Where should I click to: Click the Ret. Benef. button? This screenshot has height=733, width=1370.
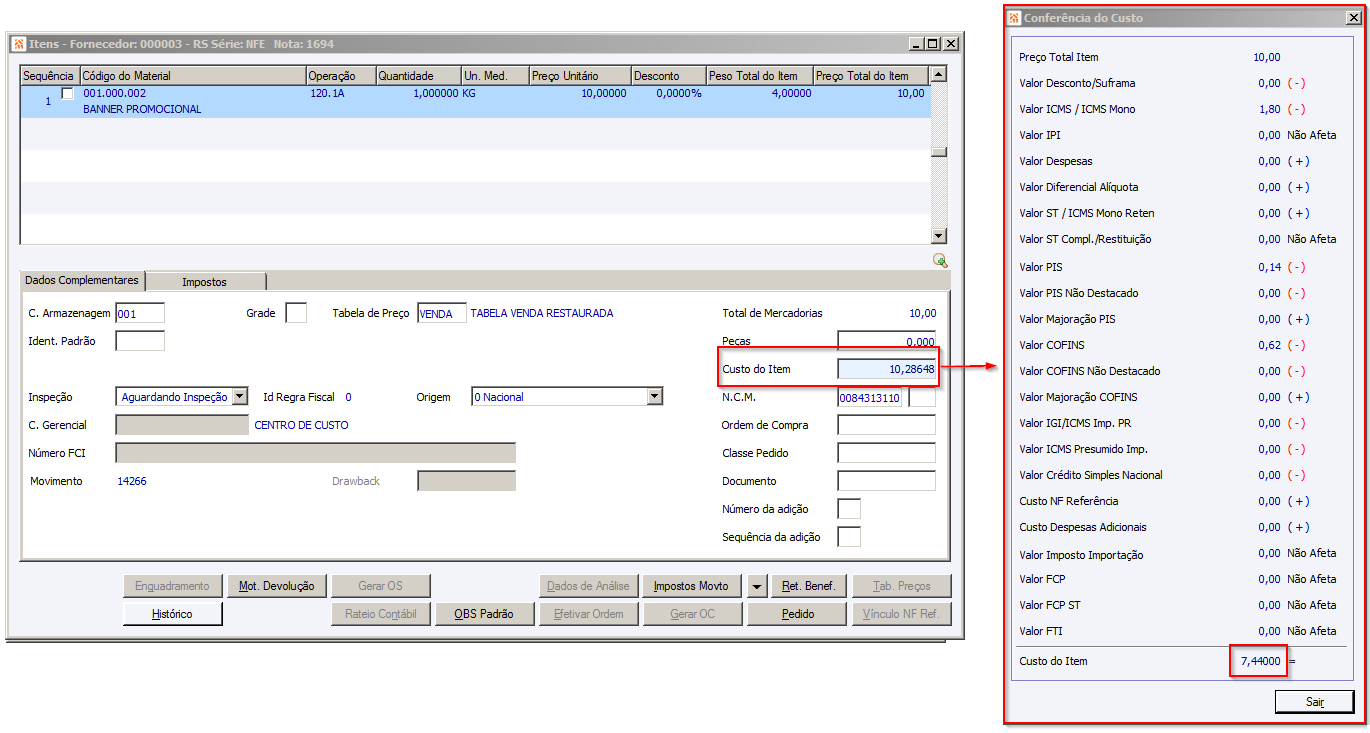pyautogui.click(x=808, y=586)
